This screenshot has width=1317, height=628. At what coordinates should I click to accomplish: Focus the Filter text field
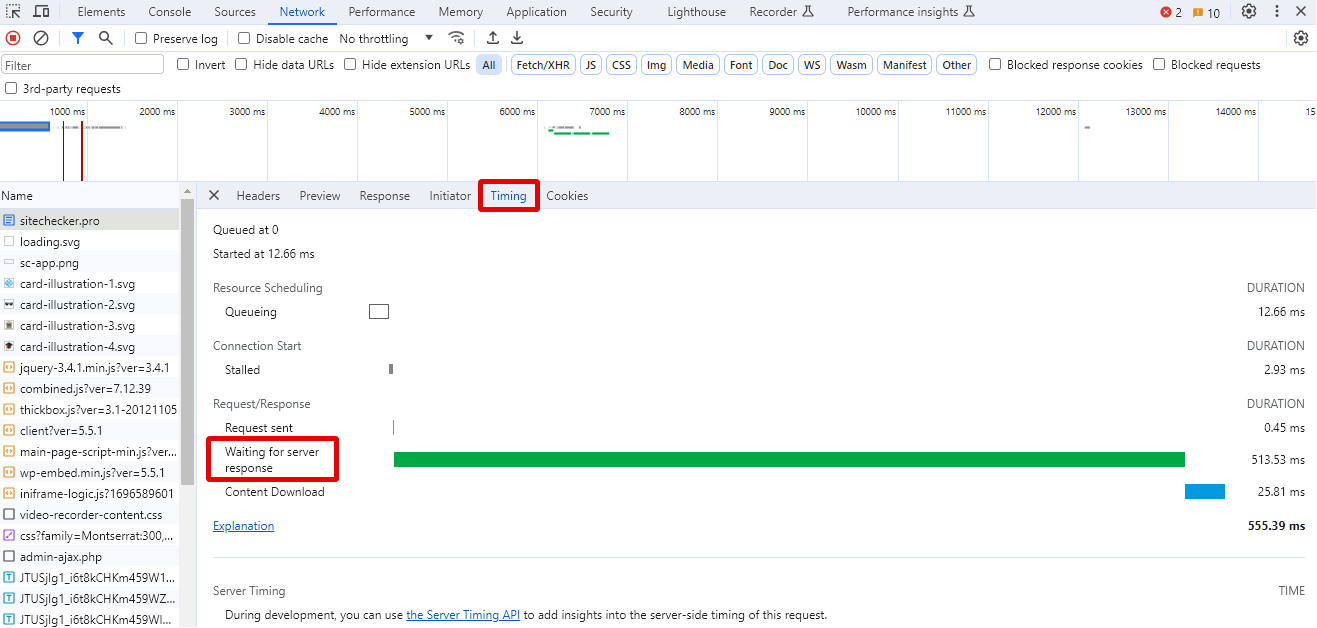tap(83, 65)
